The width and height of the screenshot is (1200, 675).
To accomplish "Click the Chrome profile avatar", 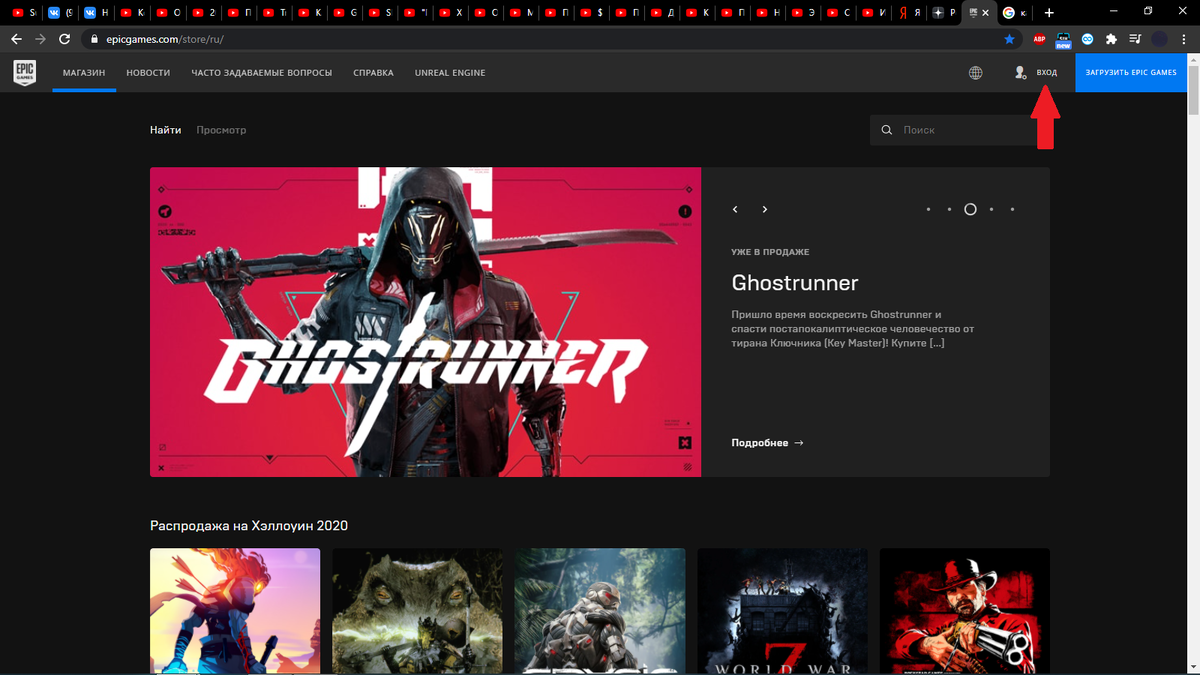I will tap(1159, 39).
